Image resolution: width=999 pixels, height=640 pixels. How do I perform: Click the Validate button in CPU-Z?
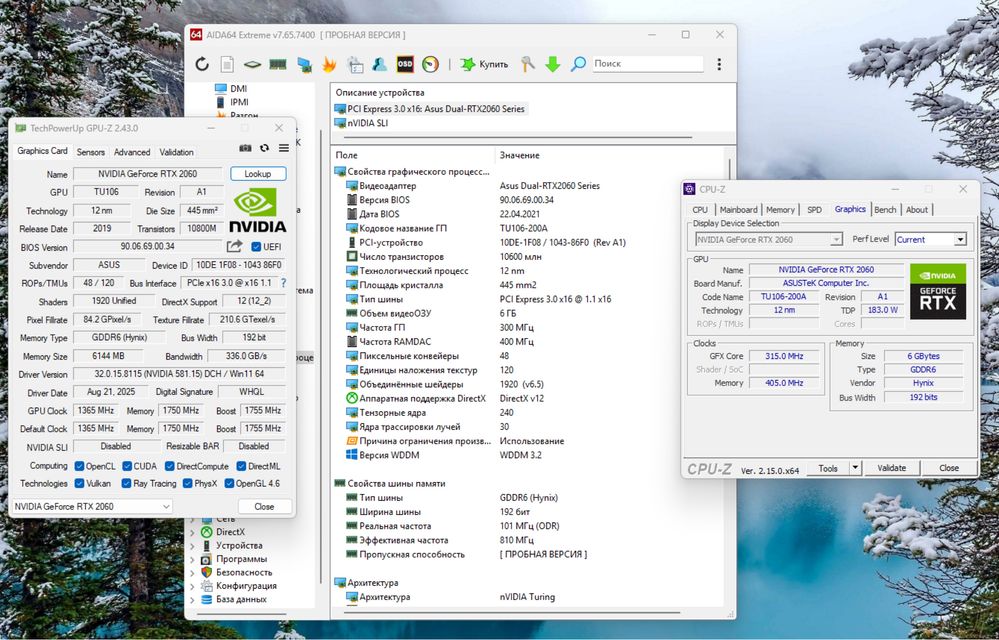coord(891,468)
